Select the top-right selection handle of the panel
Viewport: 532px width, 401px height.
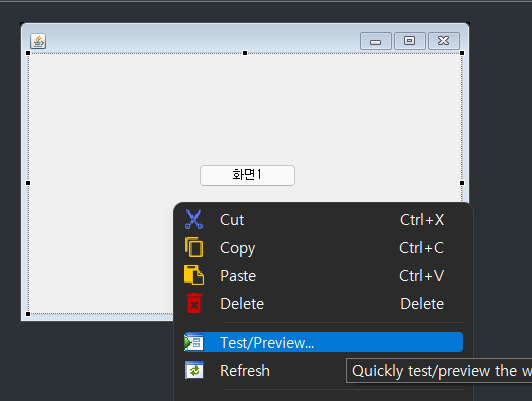(x=462, y=53)
